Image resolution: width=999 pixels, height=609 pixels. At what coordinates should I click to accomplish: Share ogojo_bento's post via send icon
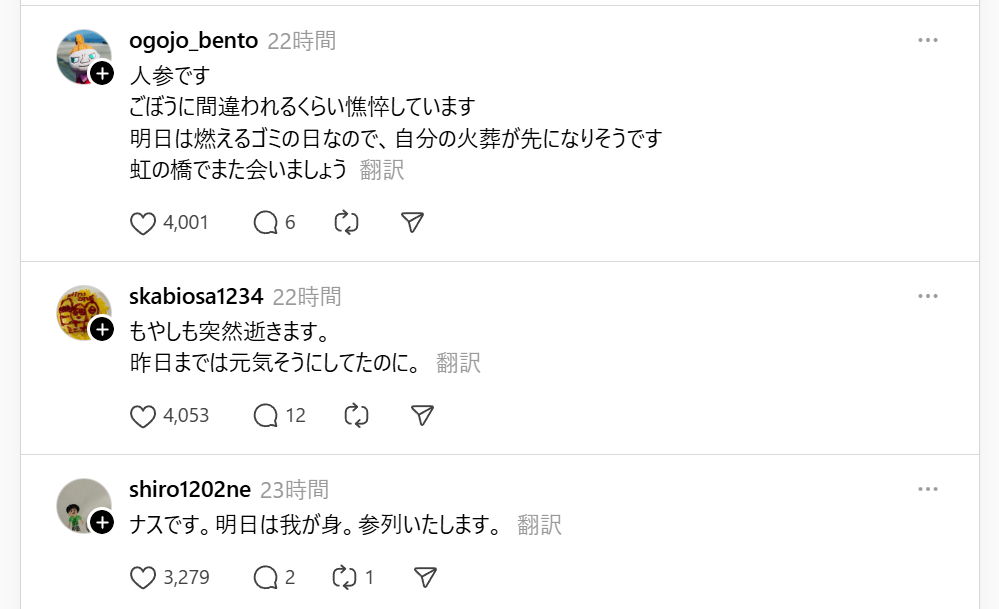tap(412, 223)
